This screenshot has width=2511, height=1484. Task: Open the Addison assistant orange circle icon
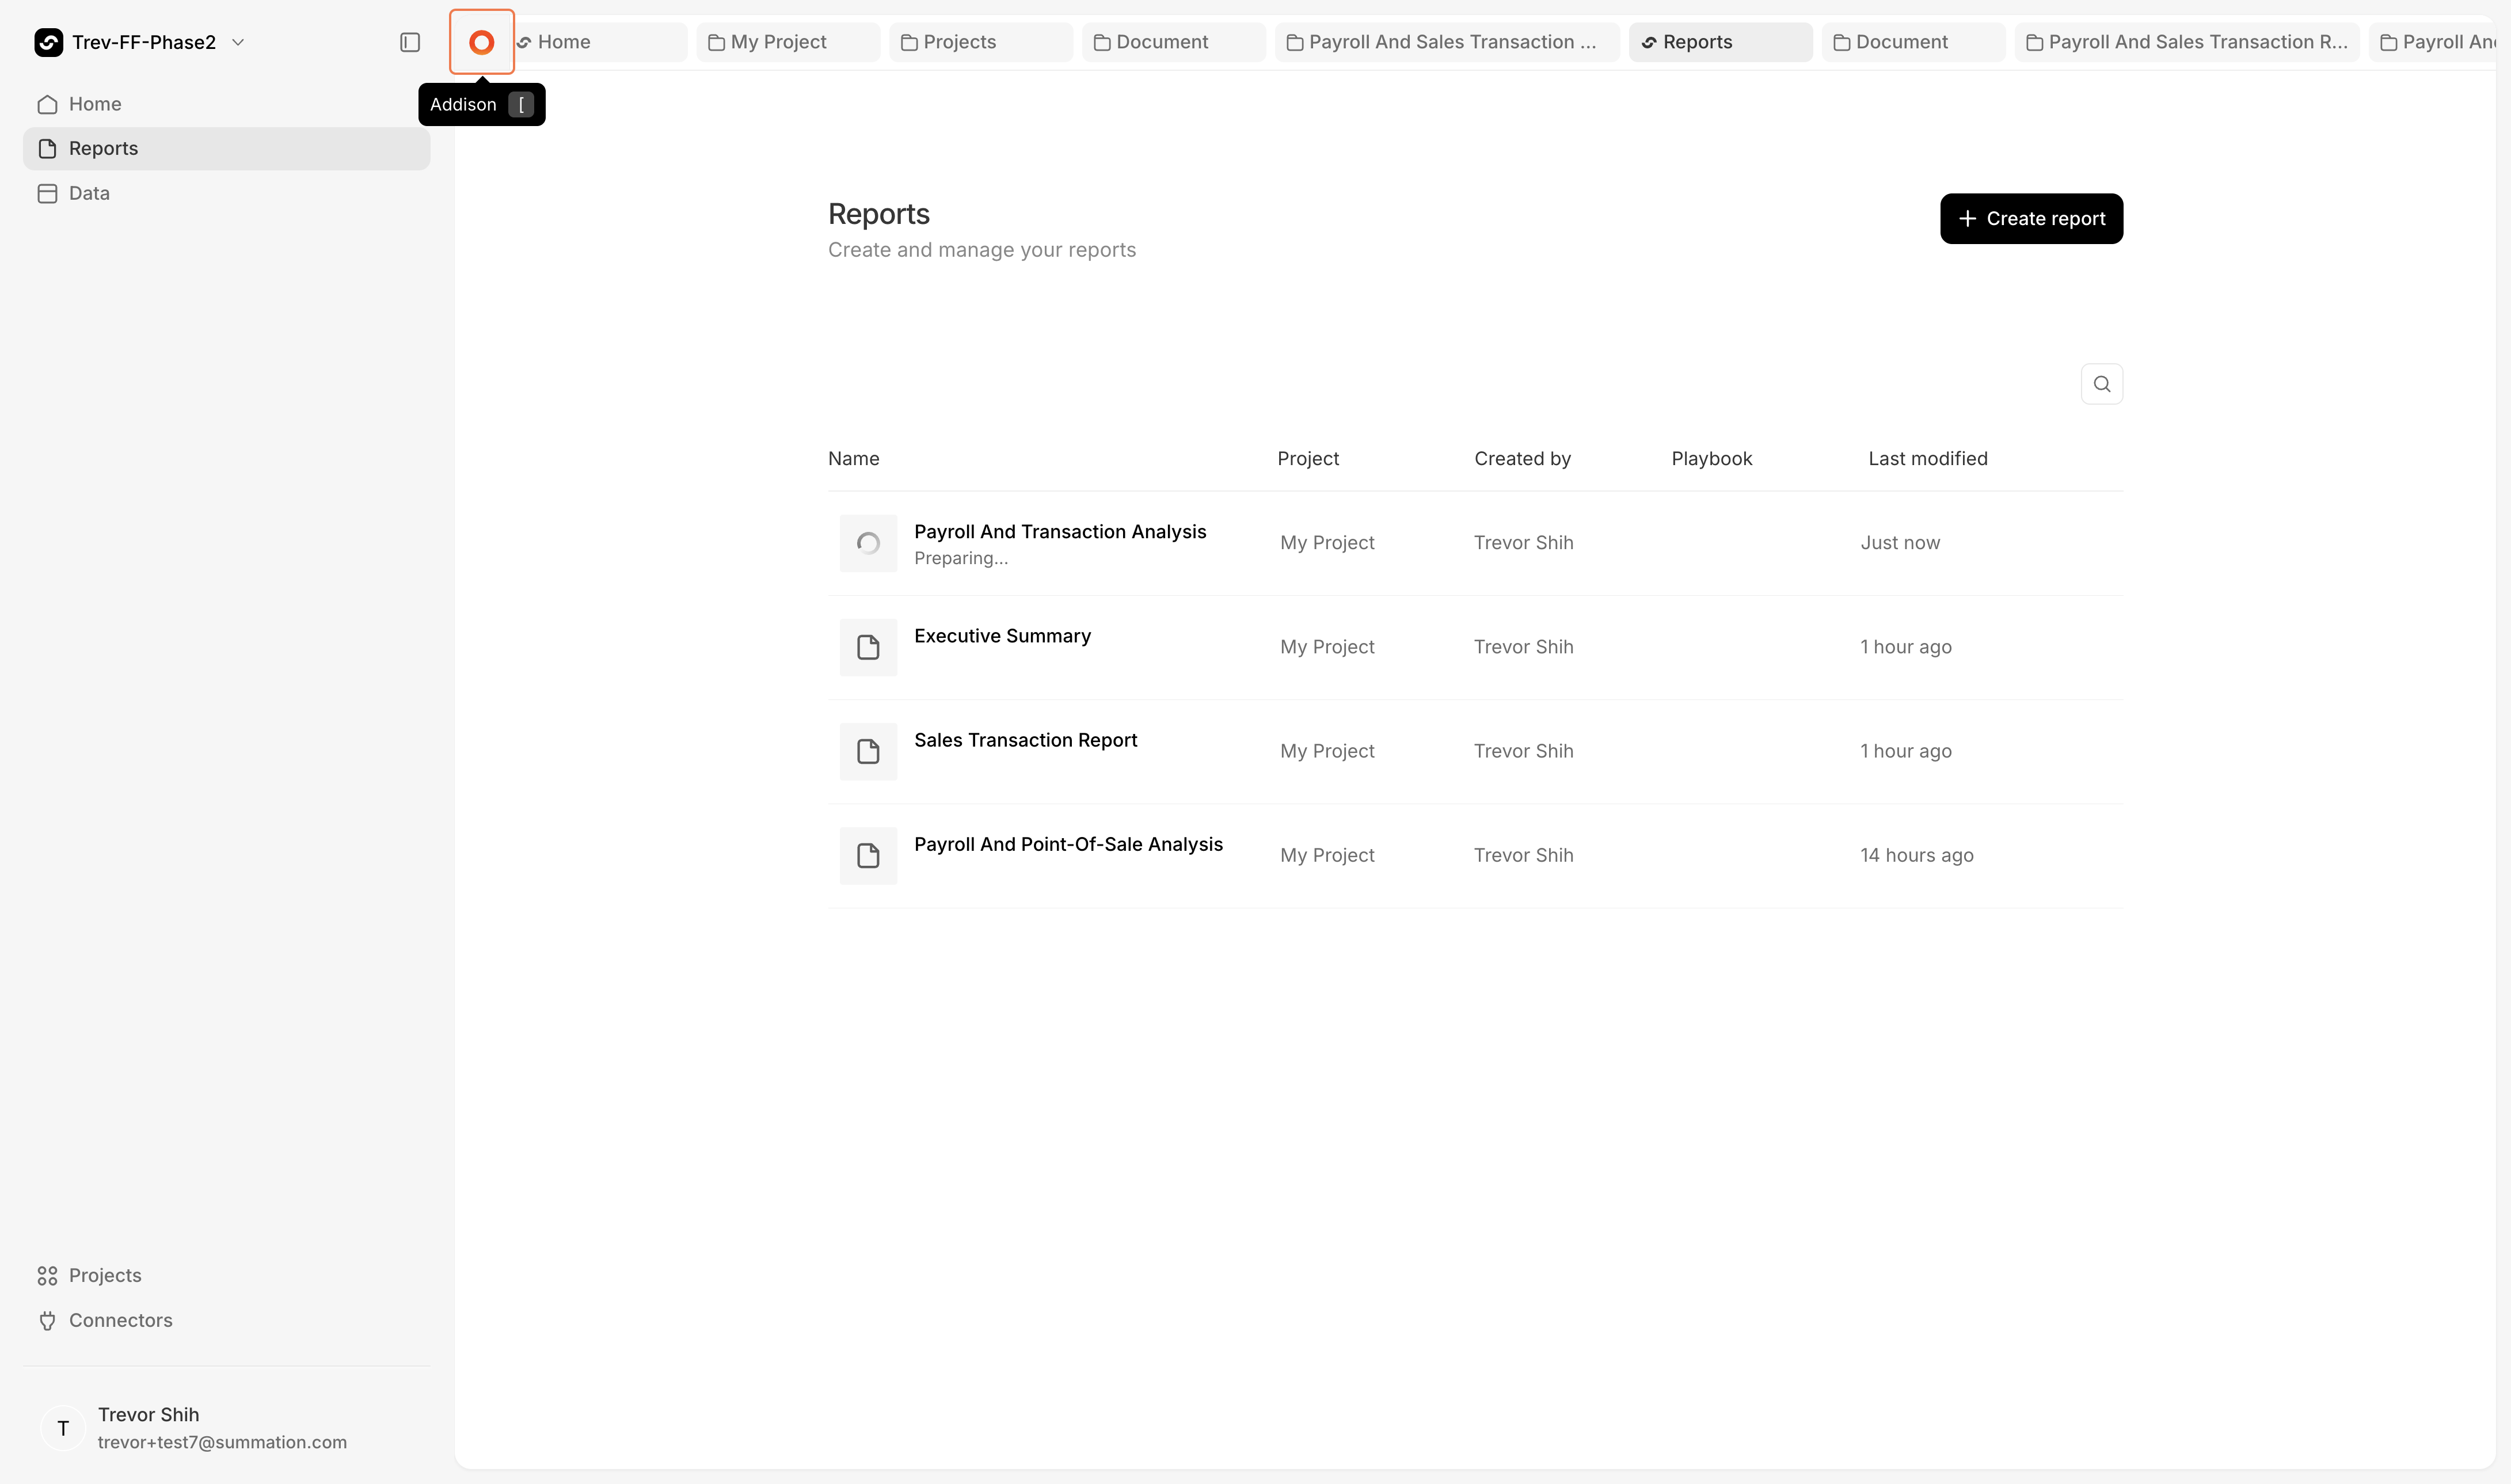click(x=481, y=42)
